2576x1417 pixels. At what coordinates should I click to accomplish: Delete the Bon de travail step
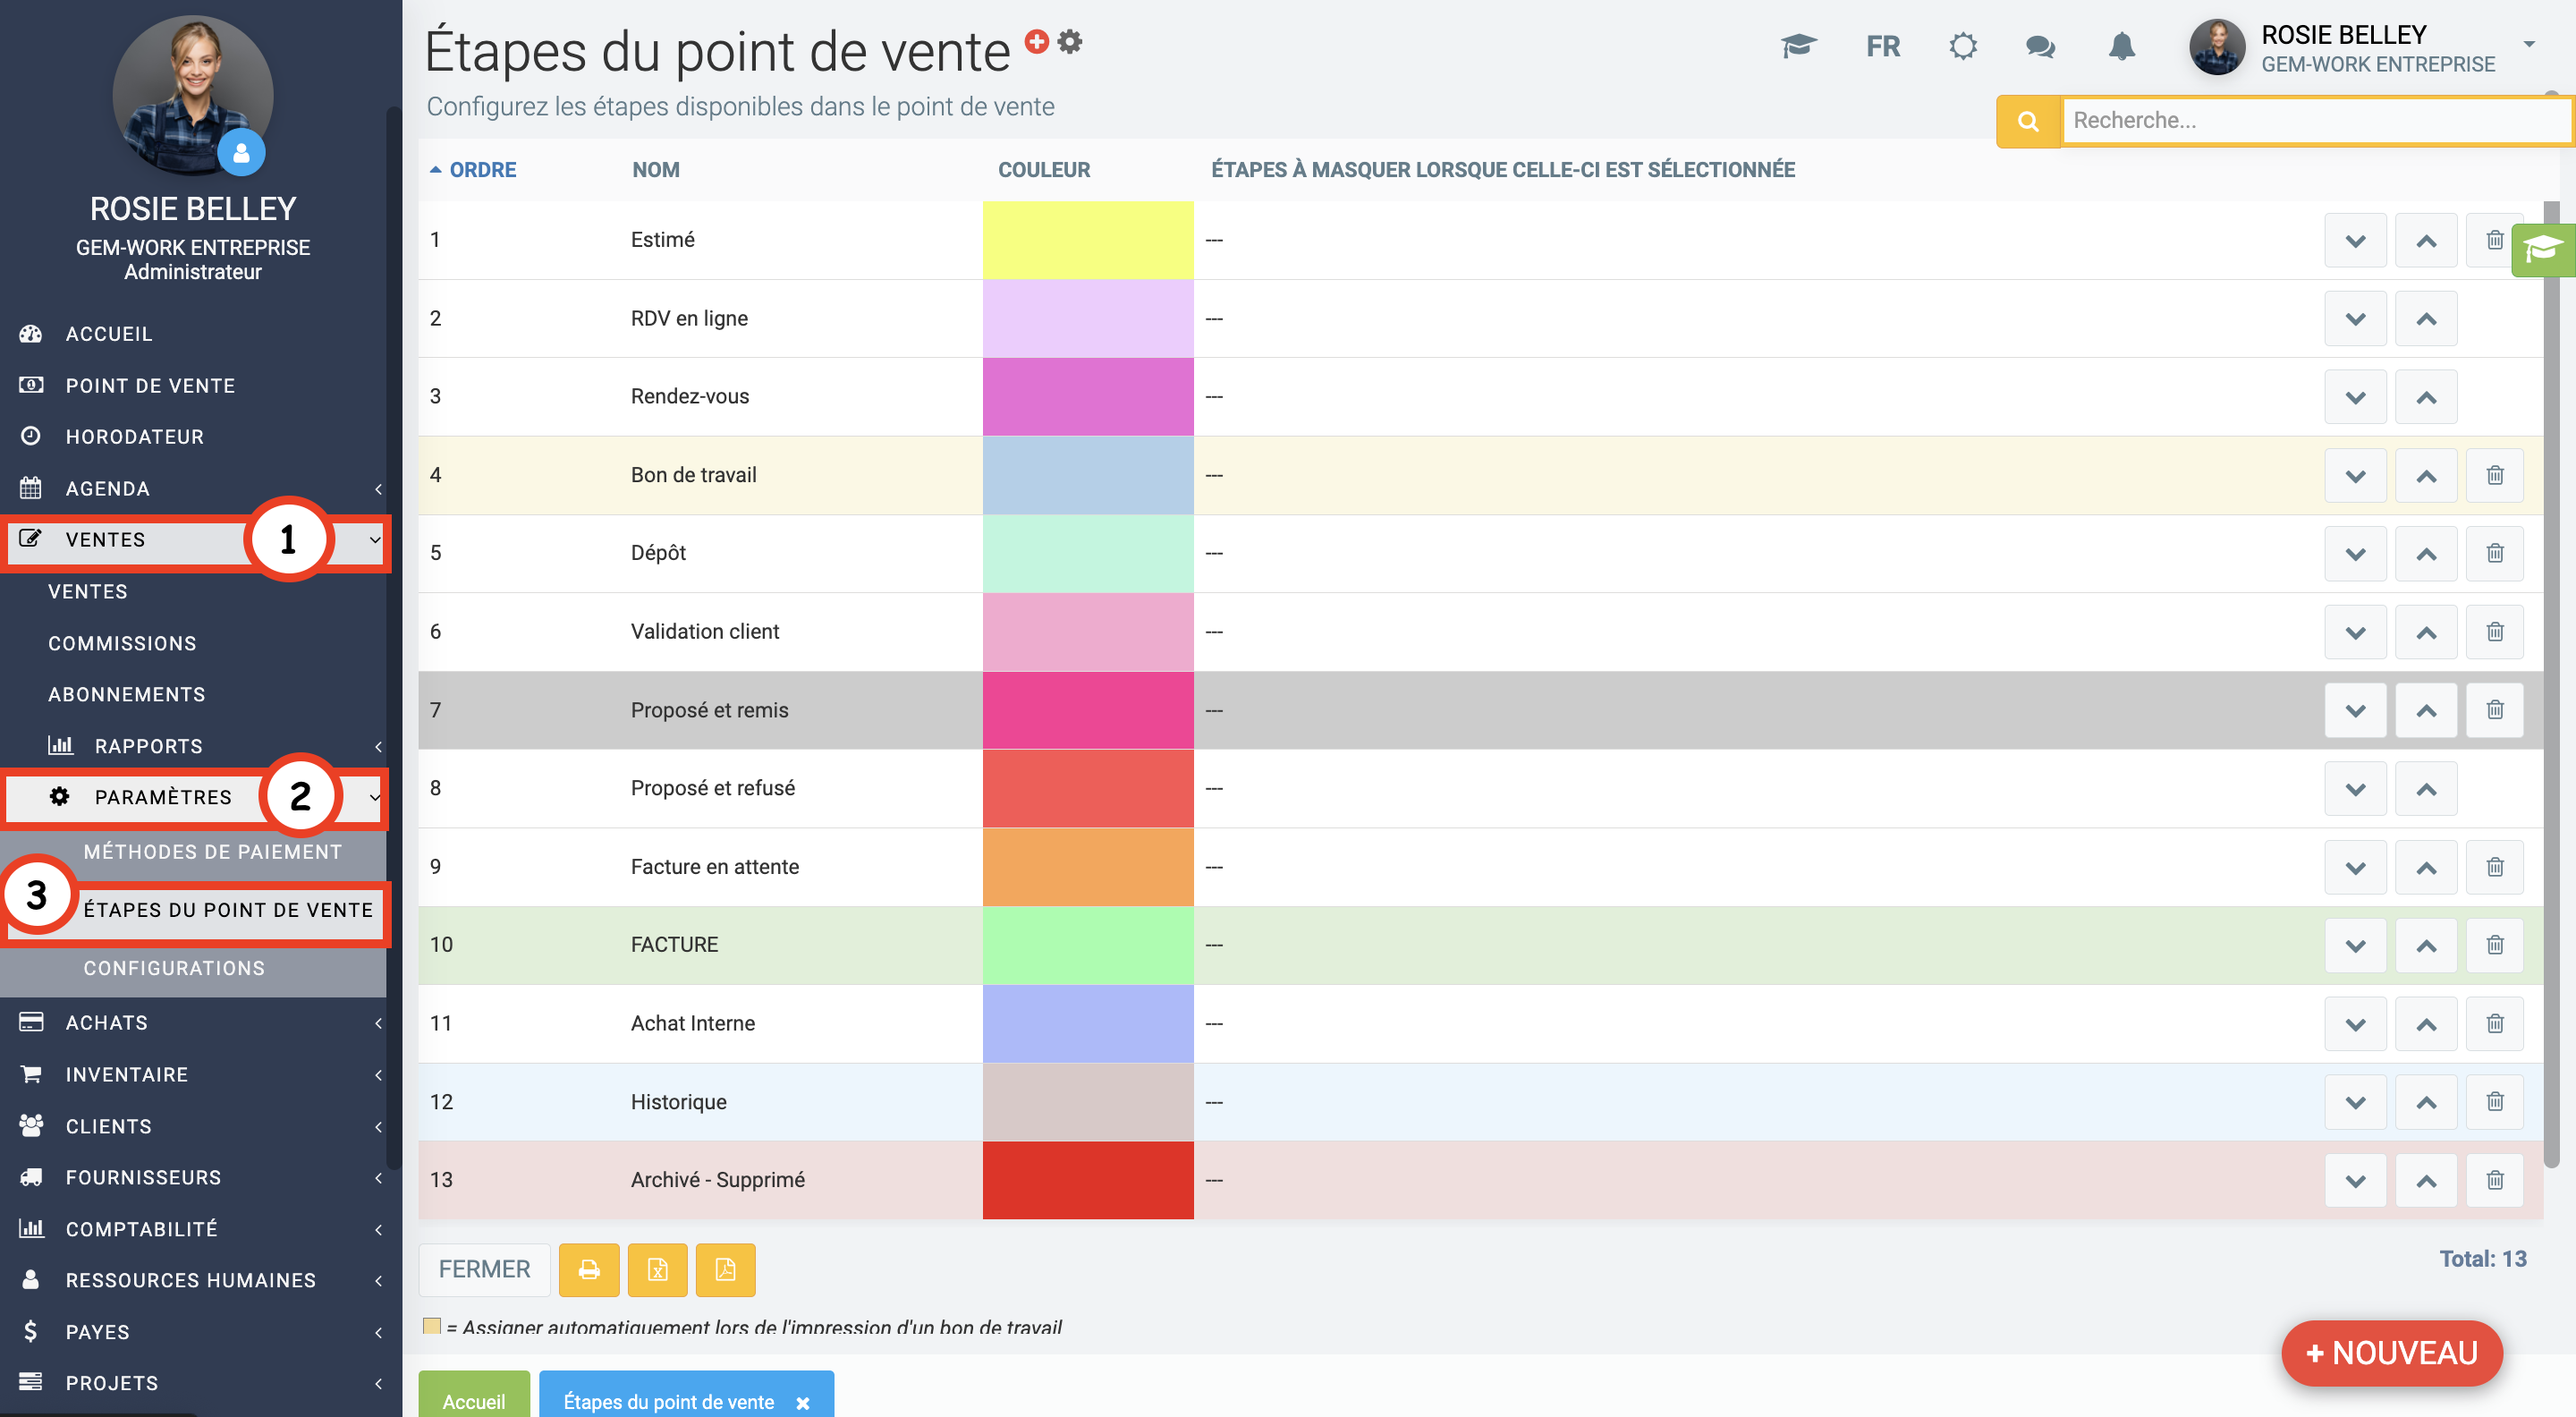point(2494,475)
